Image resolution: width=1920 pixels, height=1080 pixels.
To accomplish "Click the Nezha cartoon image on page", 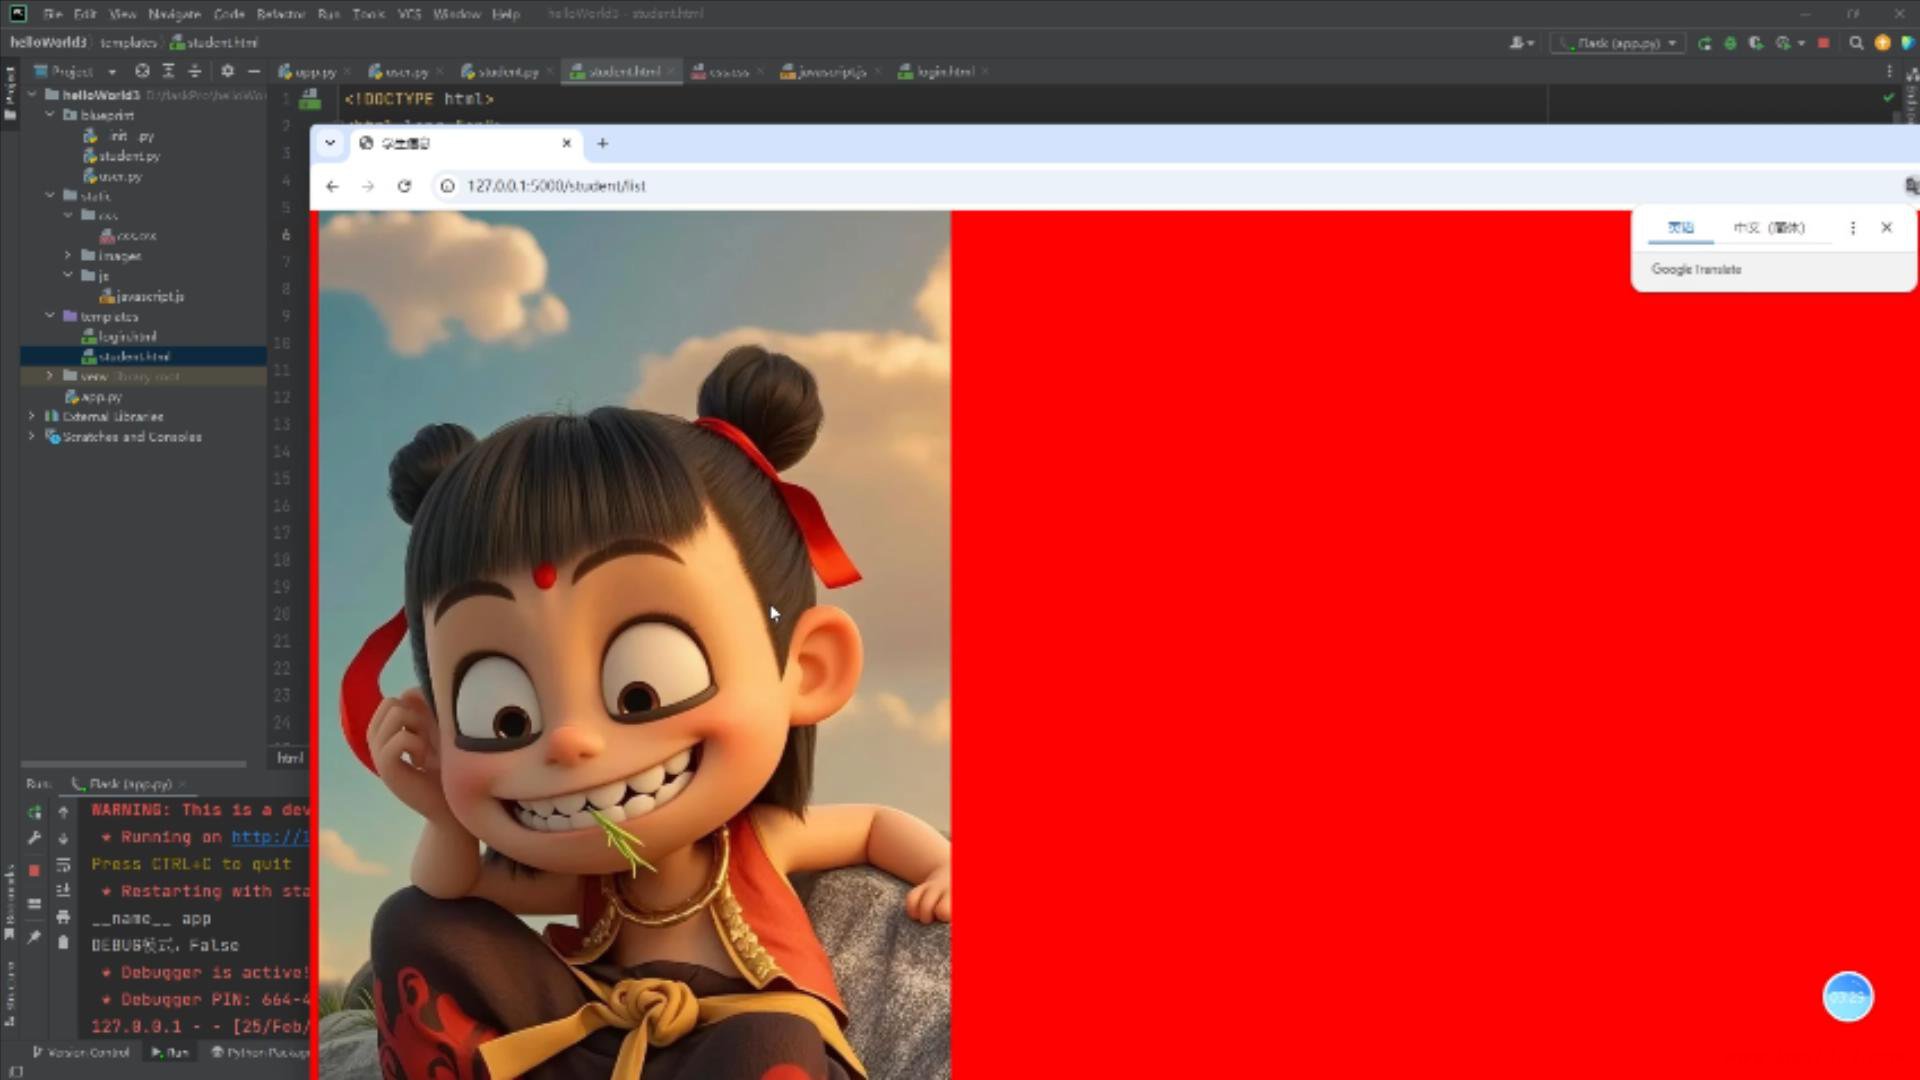I will point(634,645).
